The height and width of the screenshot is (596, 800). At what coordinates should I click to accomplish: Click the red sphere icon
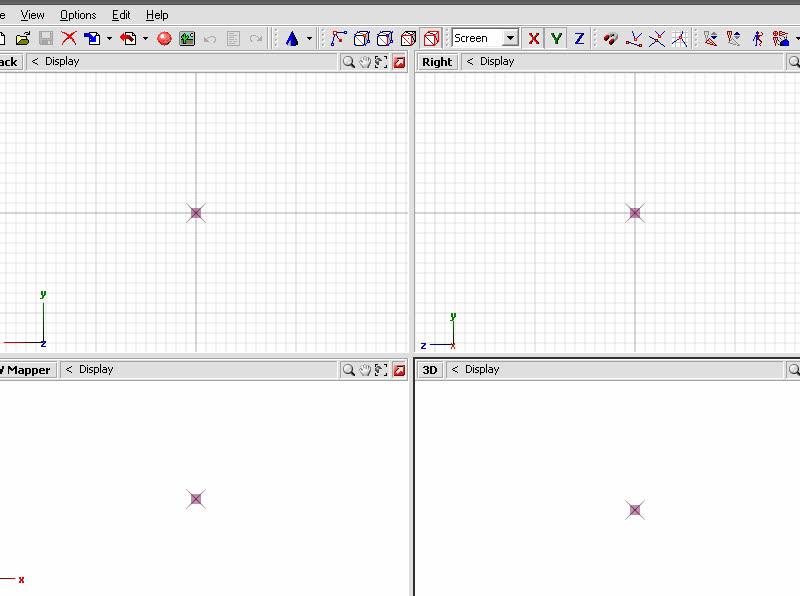point(164,39)
